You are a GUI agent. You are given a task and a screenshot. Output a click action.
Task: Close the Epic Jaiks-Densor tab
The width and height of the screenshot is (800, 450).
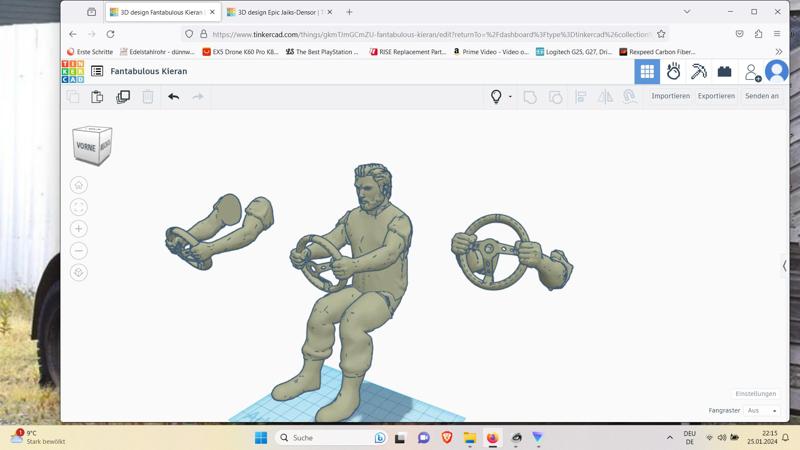(x=330, y=12)
